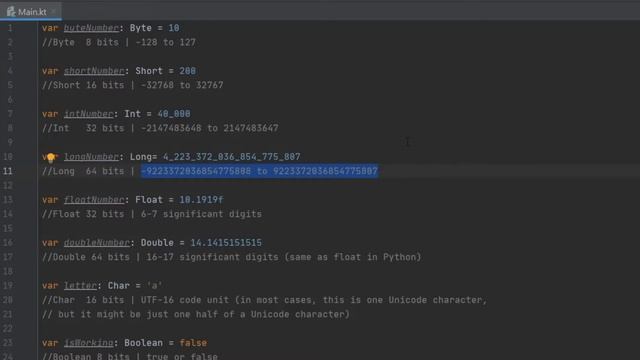640x360 pixels.
Task: Click the Boolean type keyword
Action: click(144, 343)
